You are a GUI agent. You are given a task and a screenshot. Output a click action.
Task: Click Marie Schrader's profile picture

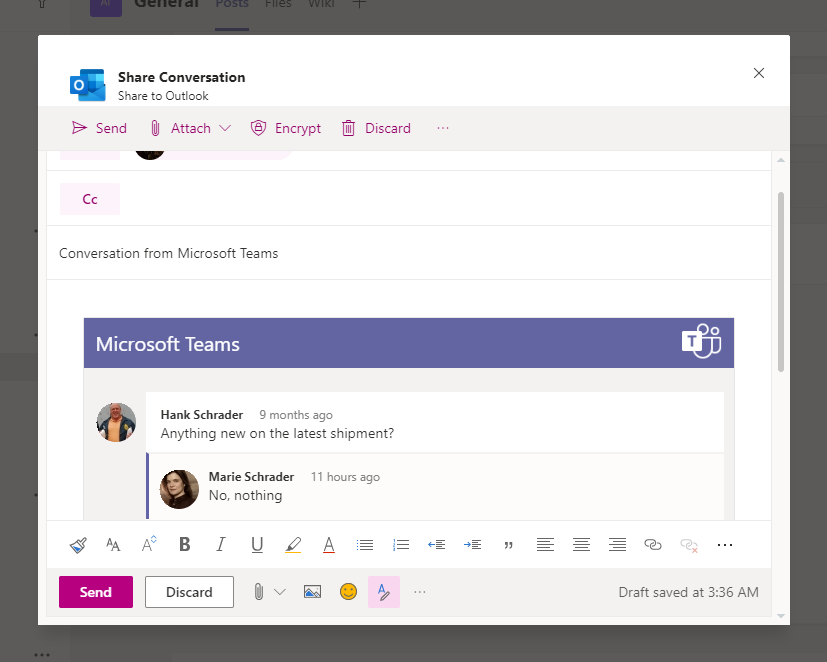pos(179,490)
